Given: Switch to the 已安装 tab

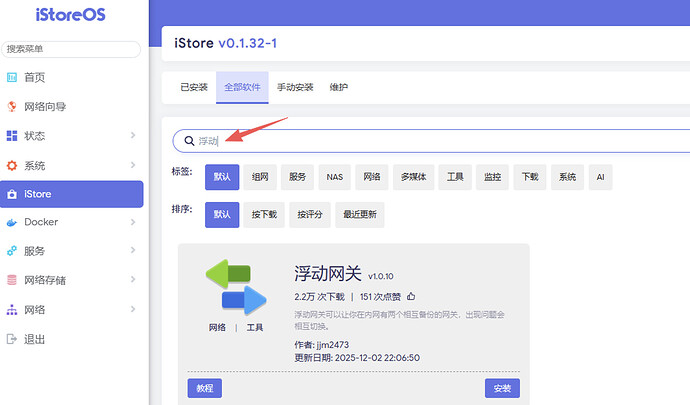Looking at the screenshot, I should pos(194,87).
